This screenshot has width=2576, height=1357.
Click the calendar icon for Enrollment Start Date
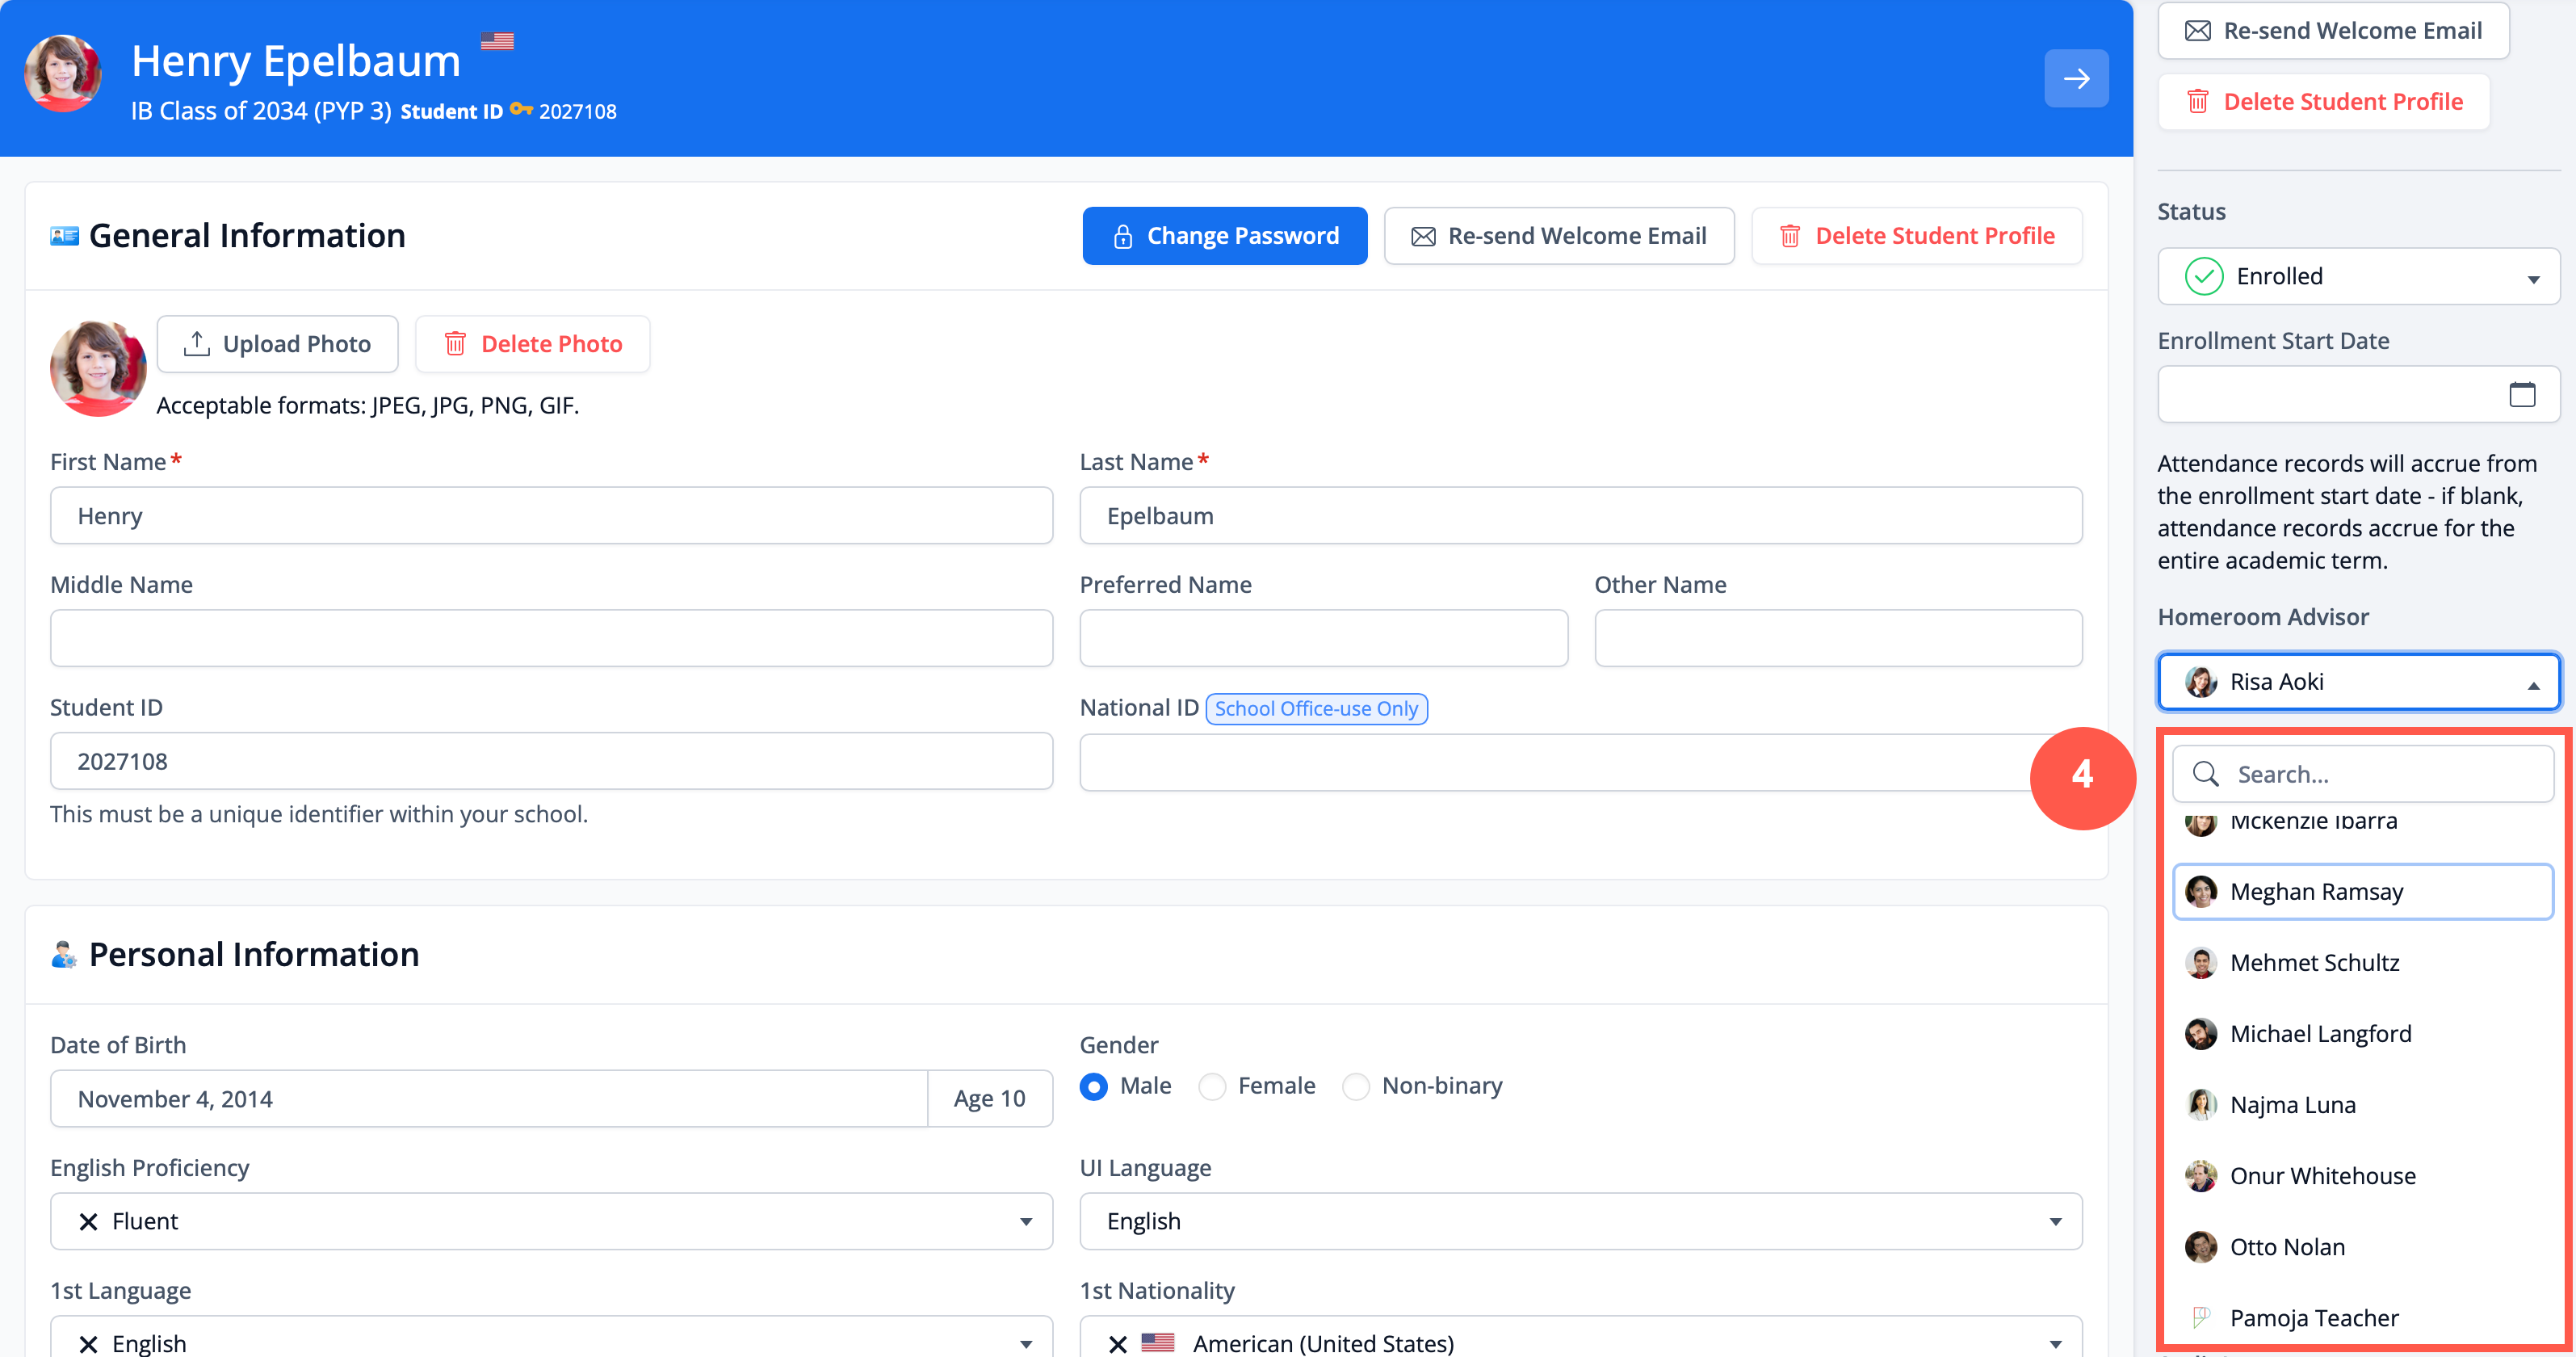[2521, 394]
